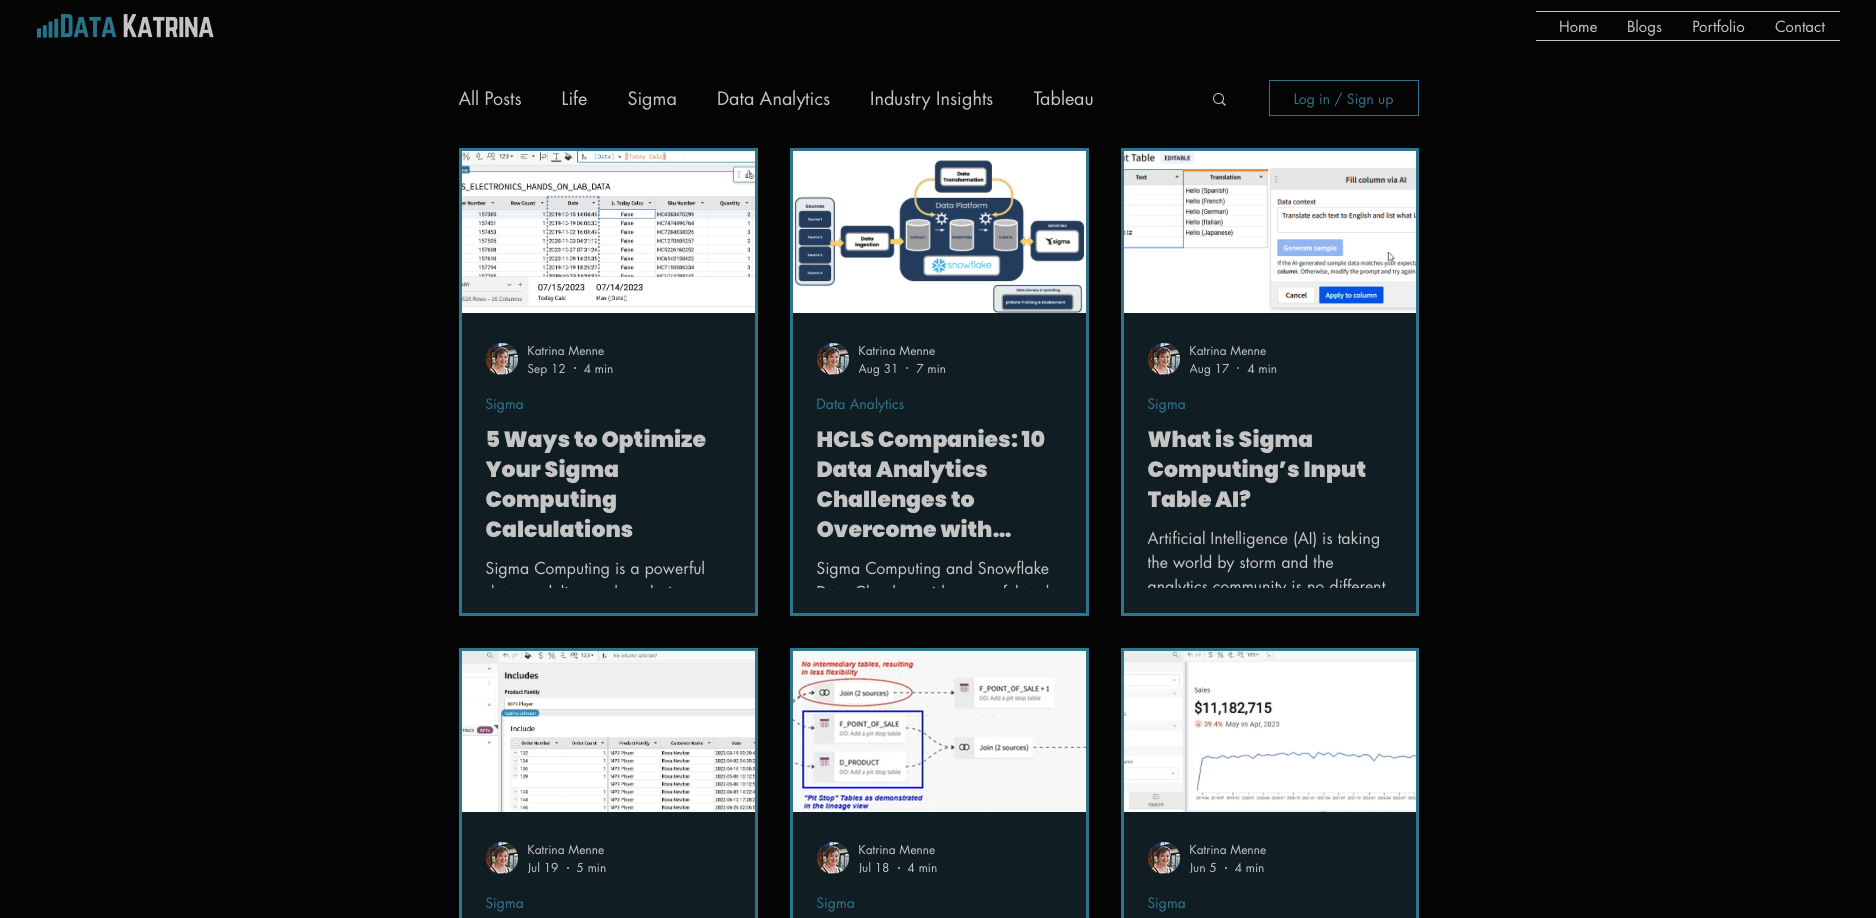Open 'What is Sigma Computing's Input Table AI?' article

coord(1256,469)
